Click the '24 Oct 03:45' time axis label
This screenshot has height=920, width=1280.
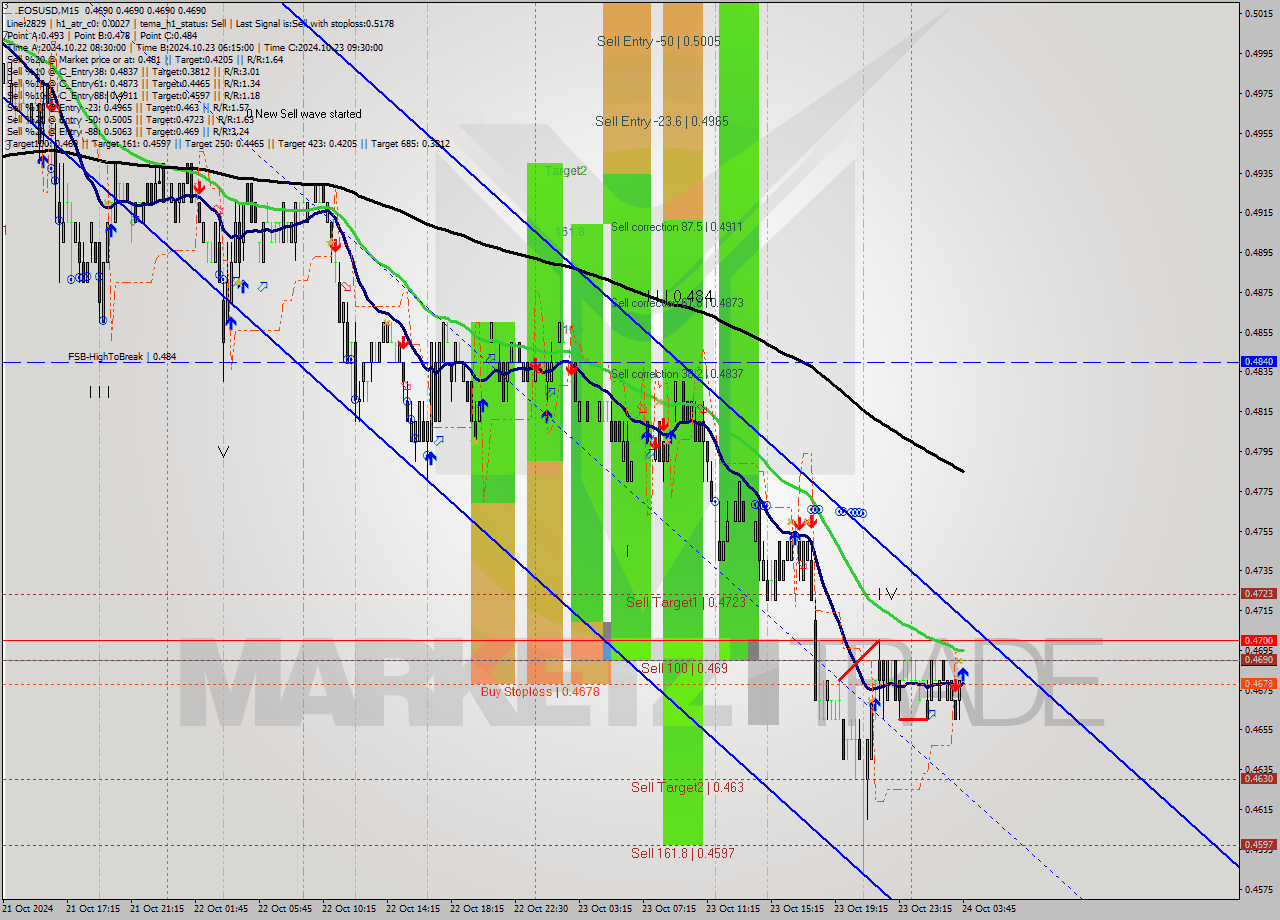[x=988, y=909]
